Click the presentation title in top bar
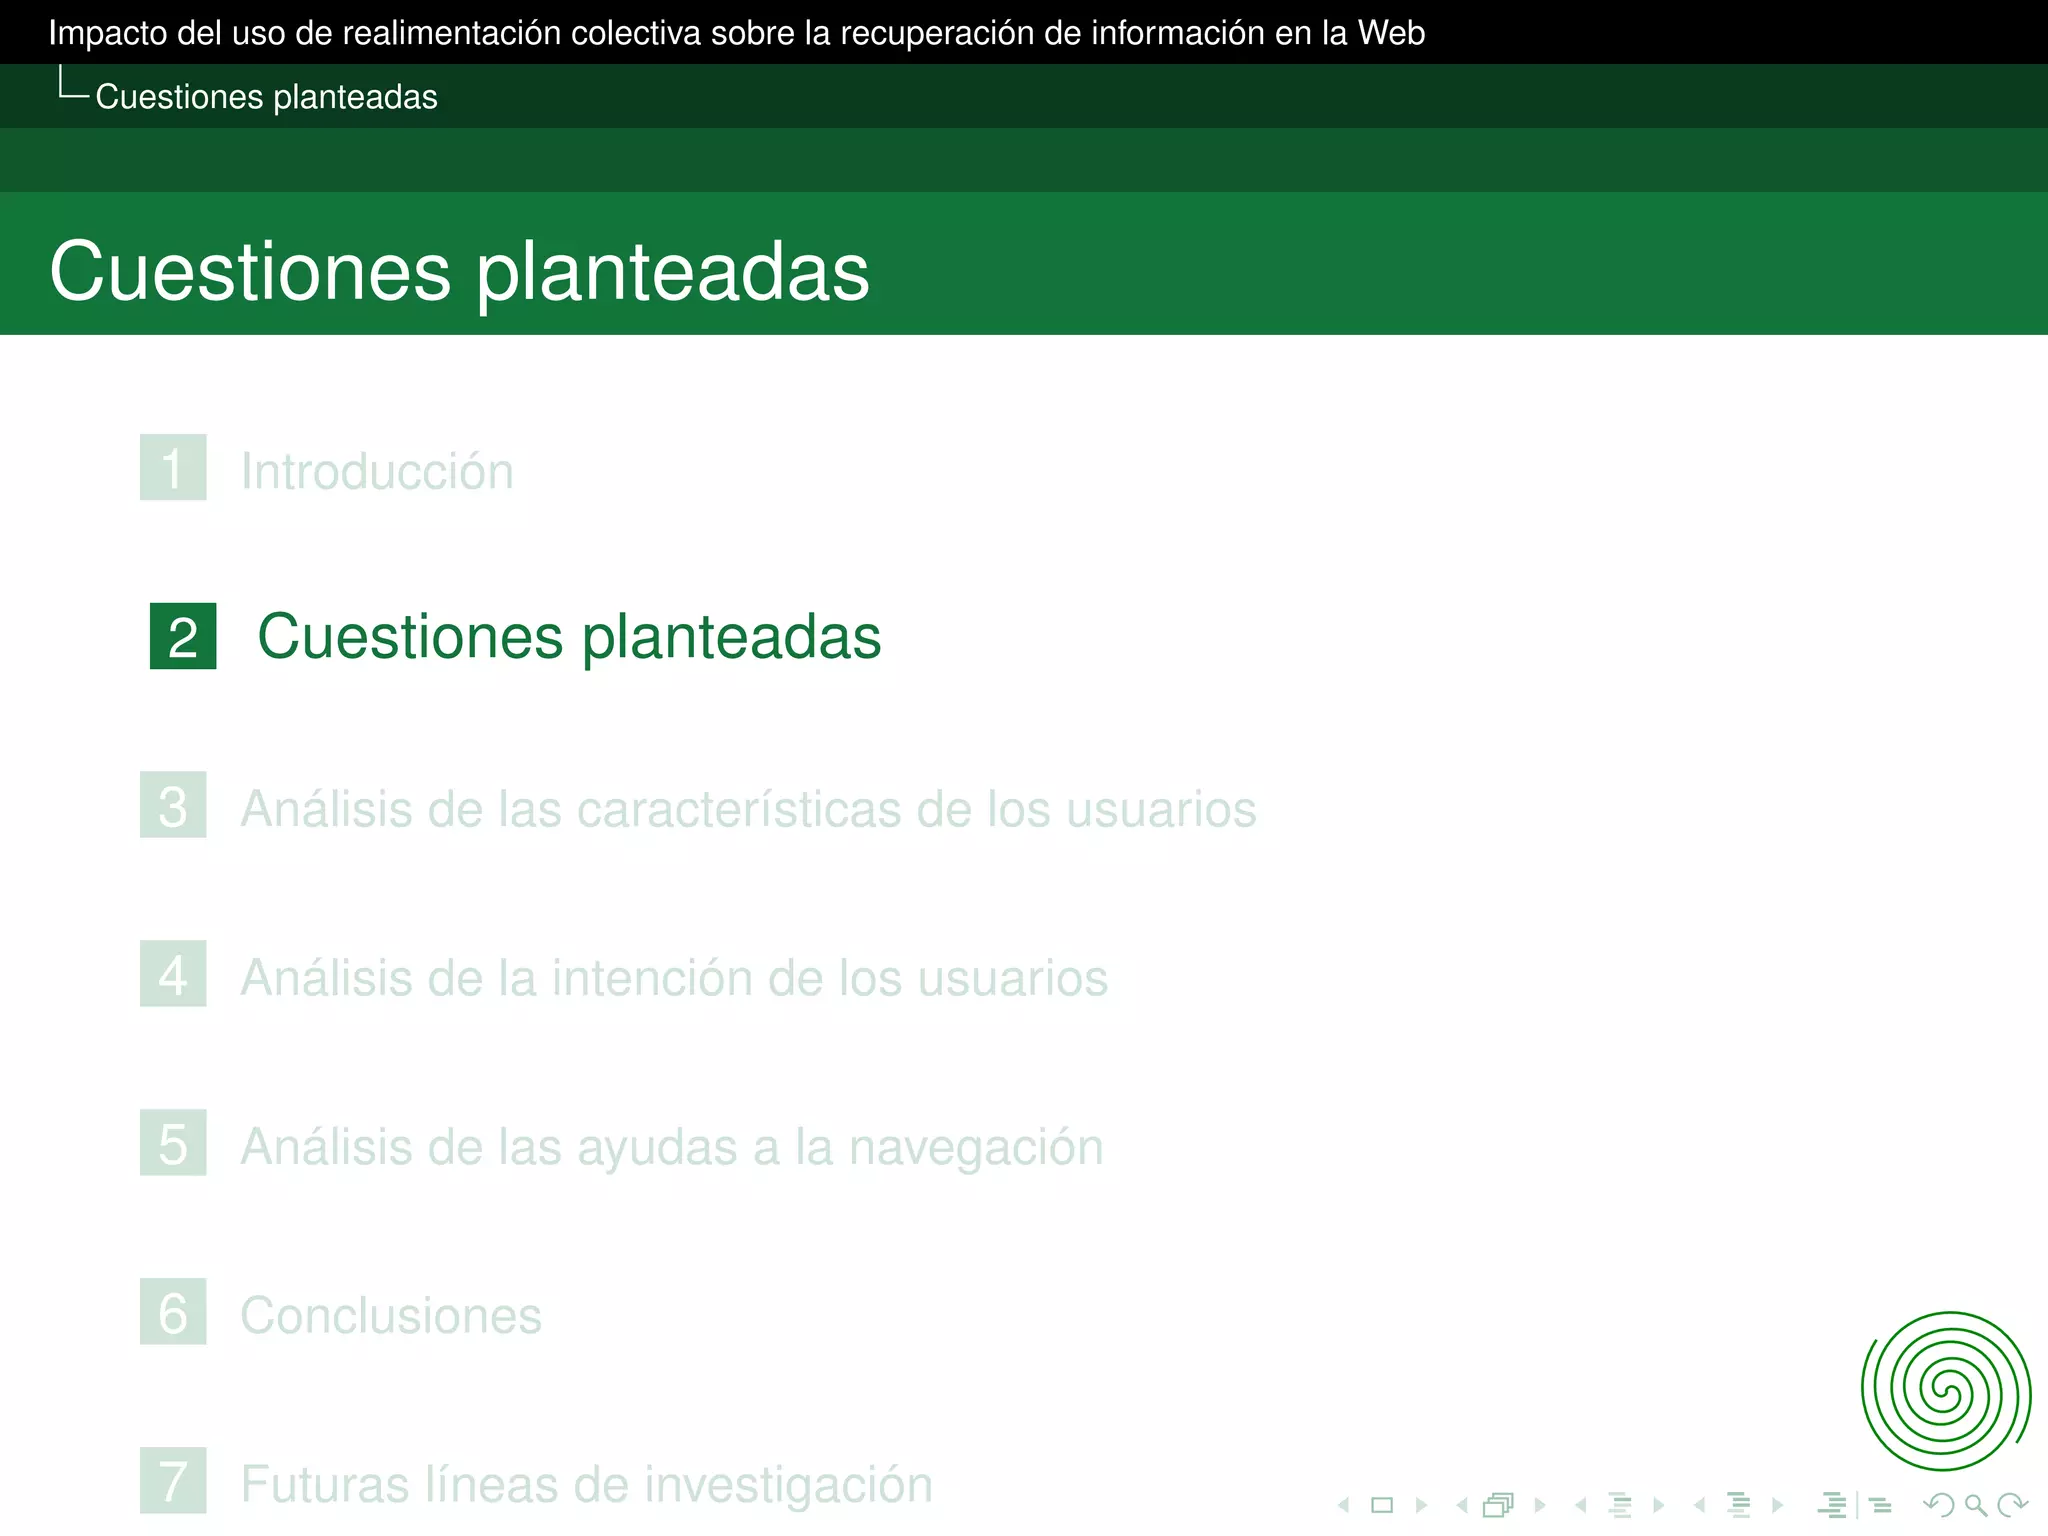This screenshot has height=1536, width=2048. tap(737, 33)
